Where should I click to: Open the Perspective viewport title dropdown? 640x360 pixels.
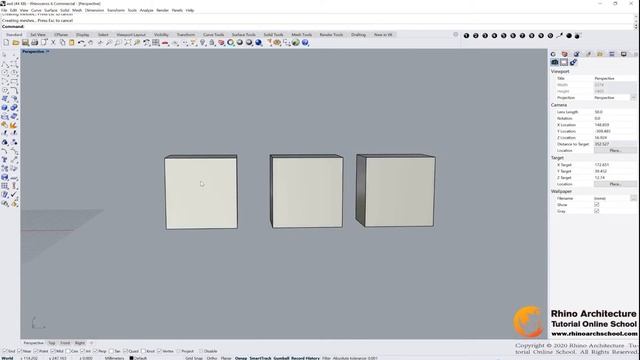(x=47, y=51)
